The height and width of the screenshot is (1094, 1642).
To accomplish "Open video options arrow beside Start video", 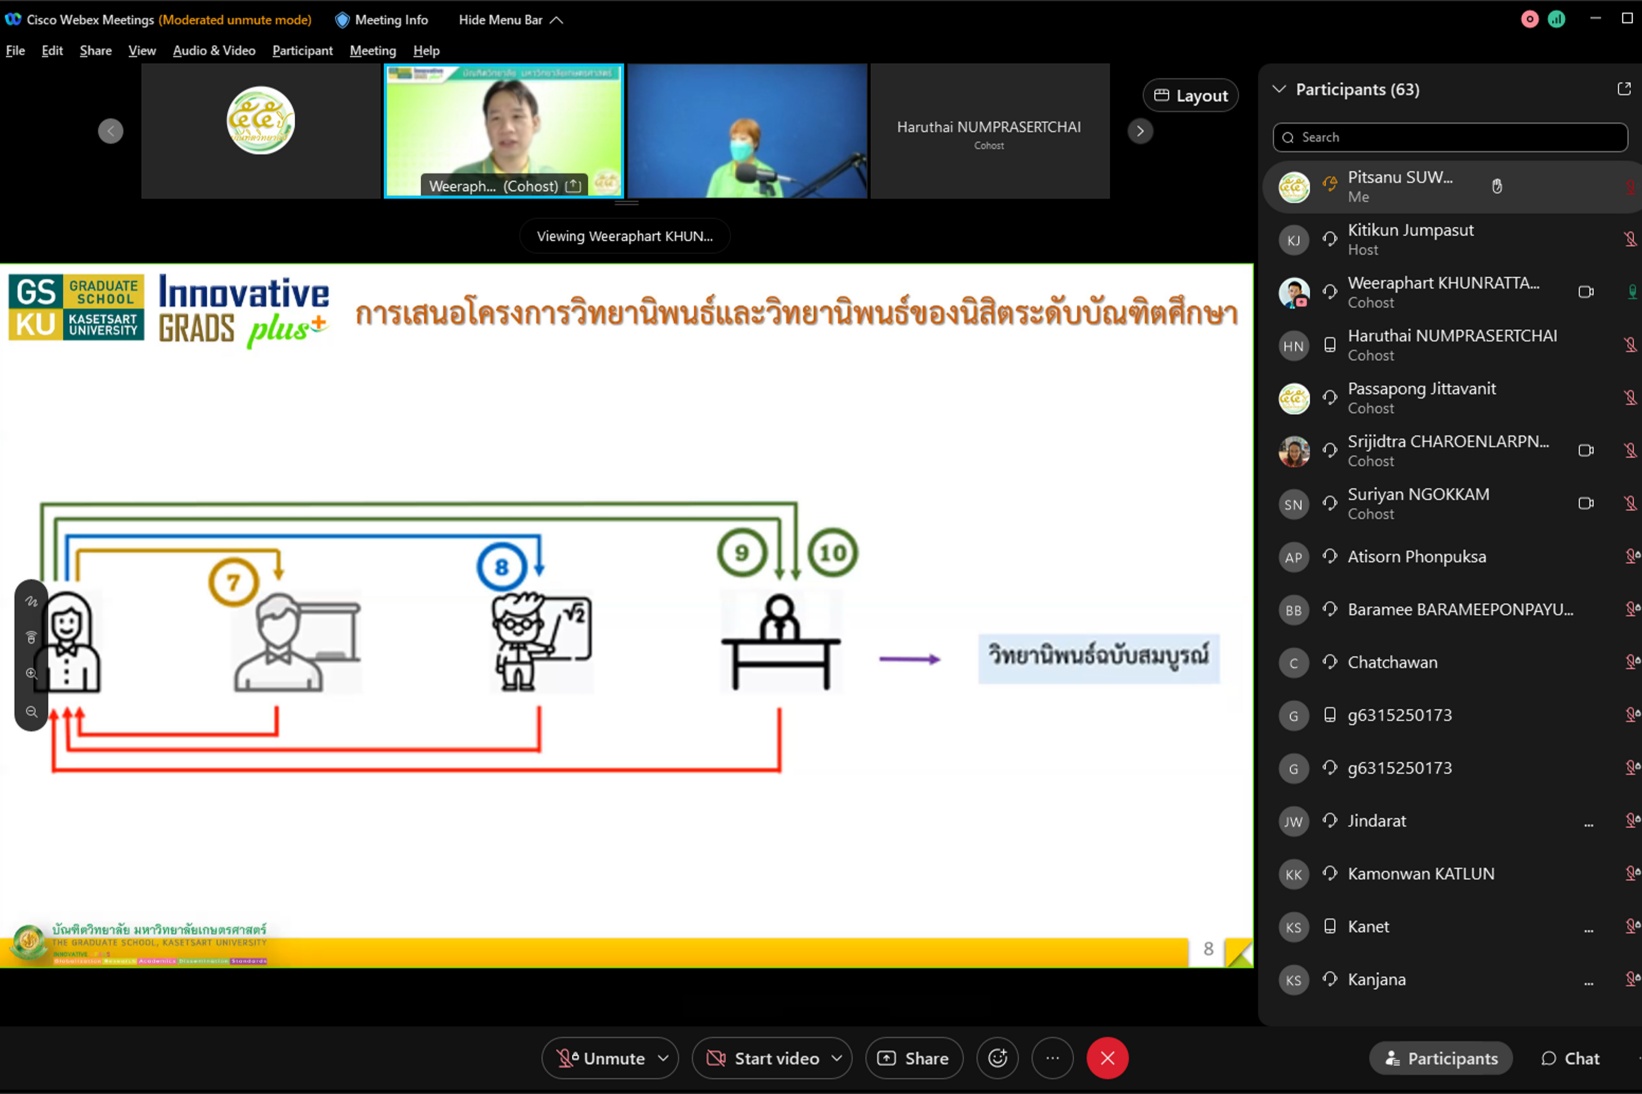I will (837, 1058).
